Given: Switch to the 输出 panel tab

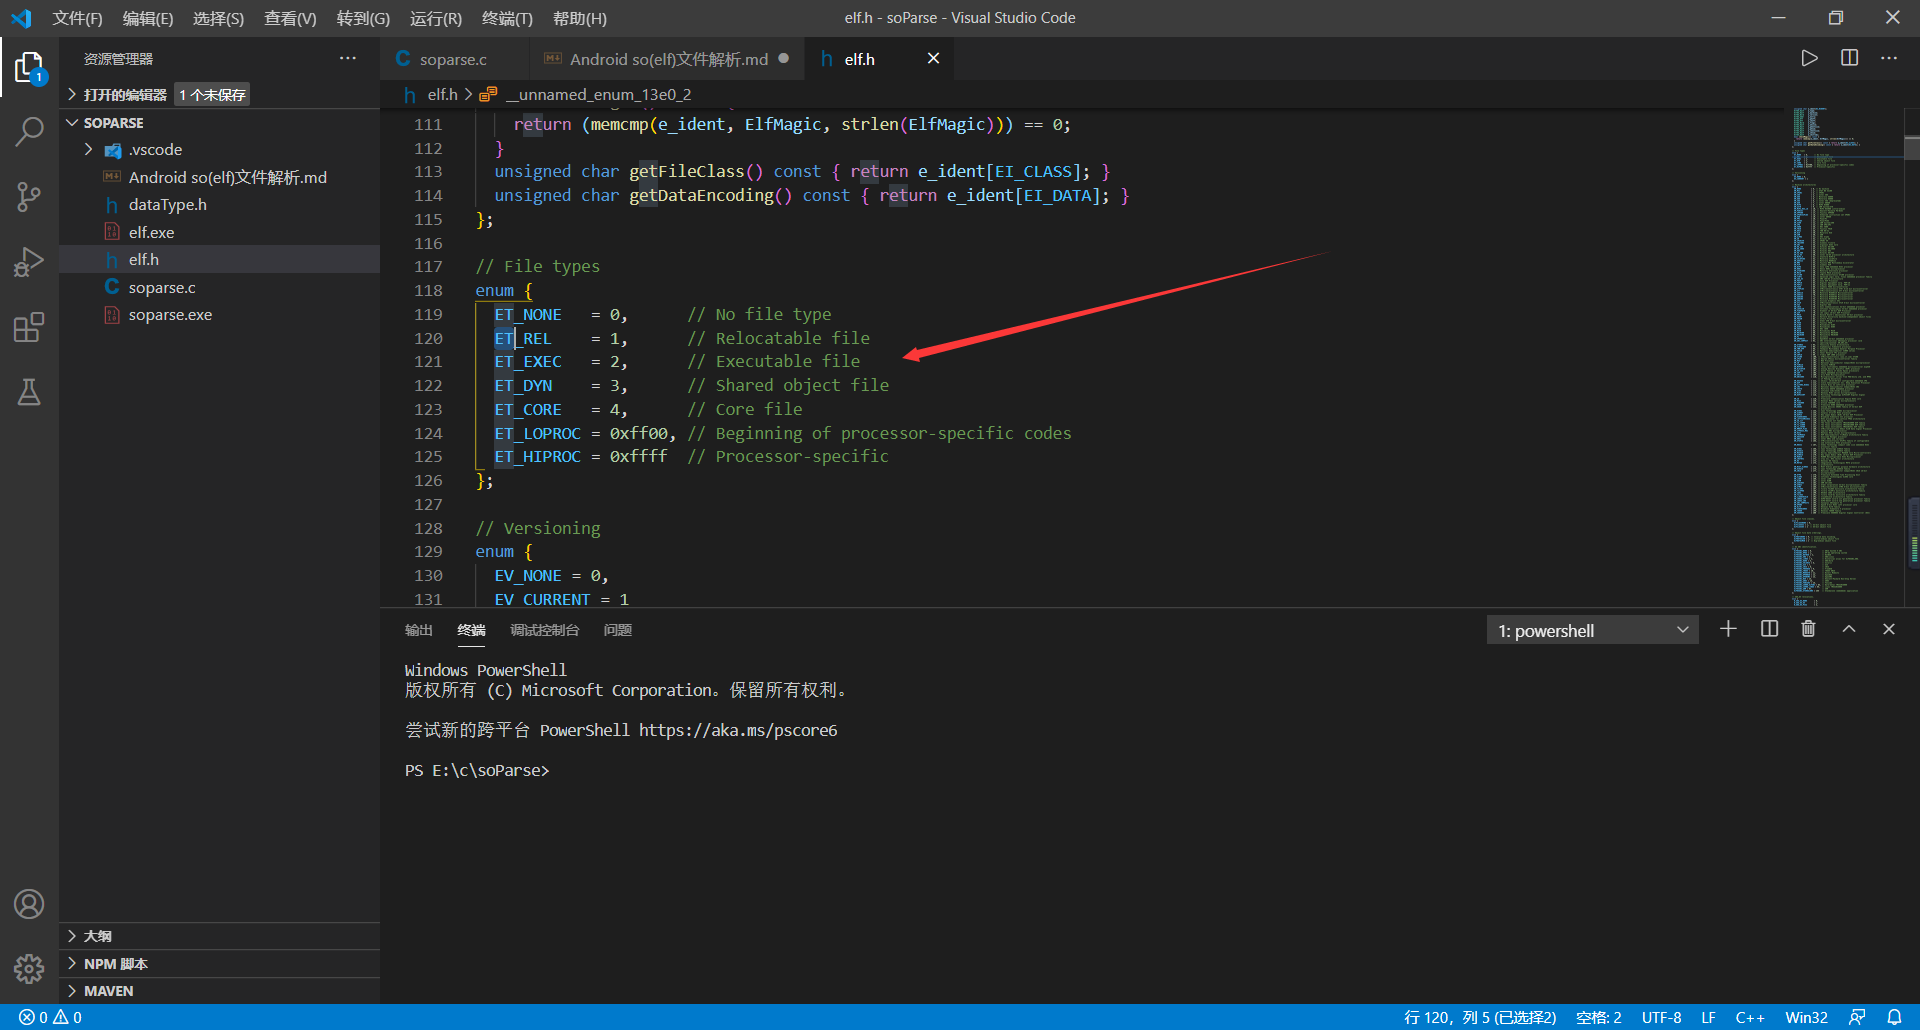Looking at the screenshot, I should coord(418,630).
